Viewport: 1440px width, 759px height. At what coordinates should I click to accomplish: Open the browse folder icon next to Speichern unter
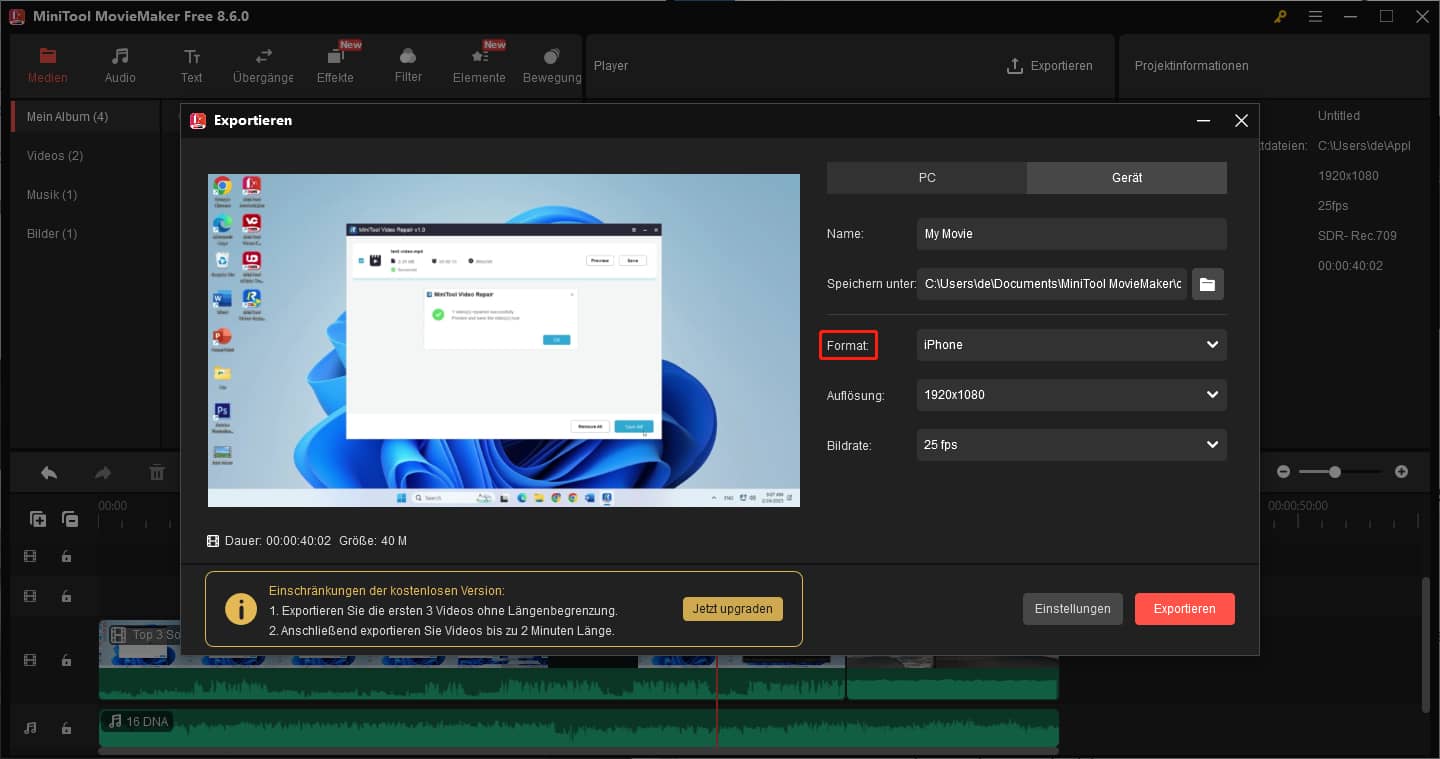pos(1207,284)
